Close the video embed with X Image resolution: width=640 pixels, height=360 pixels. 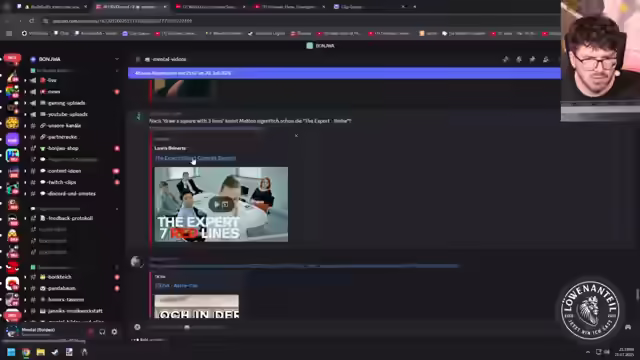click(x=296, y=136)
